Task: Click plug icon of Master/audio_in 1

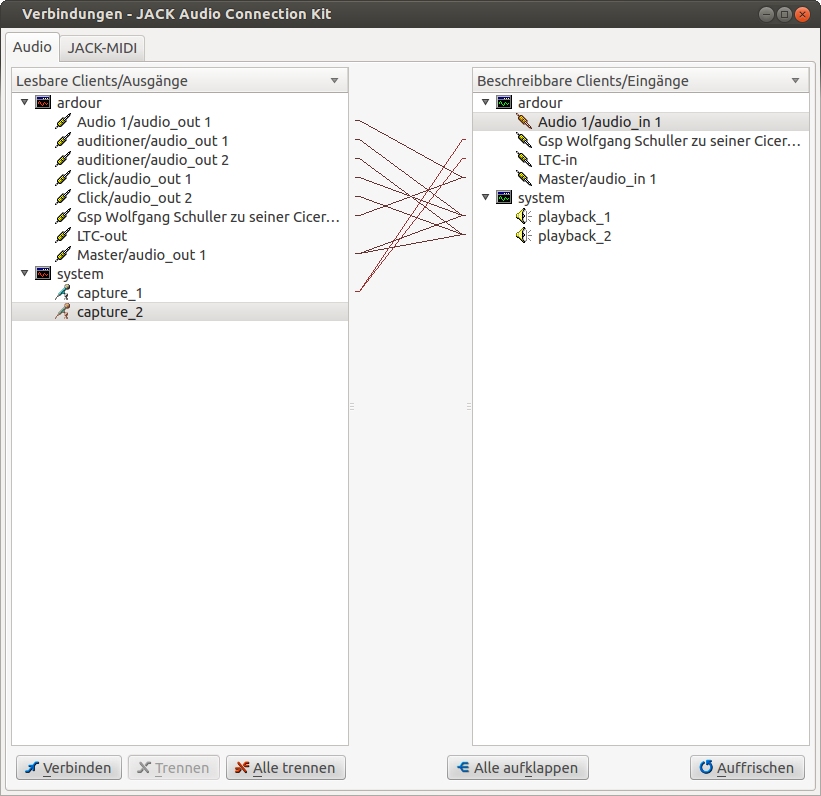Action: tap(524, 179)
